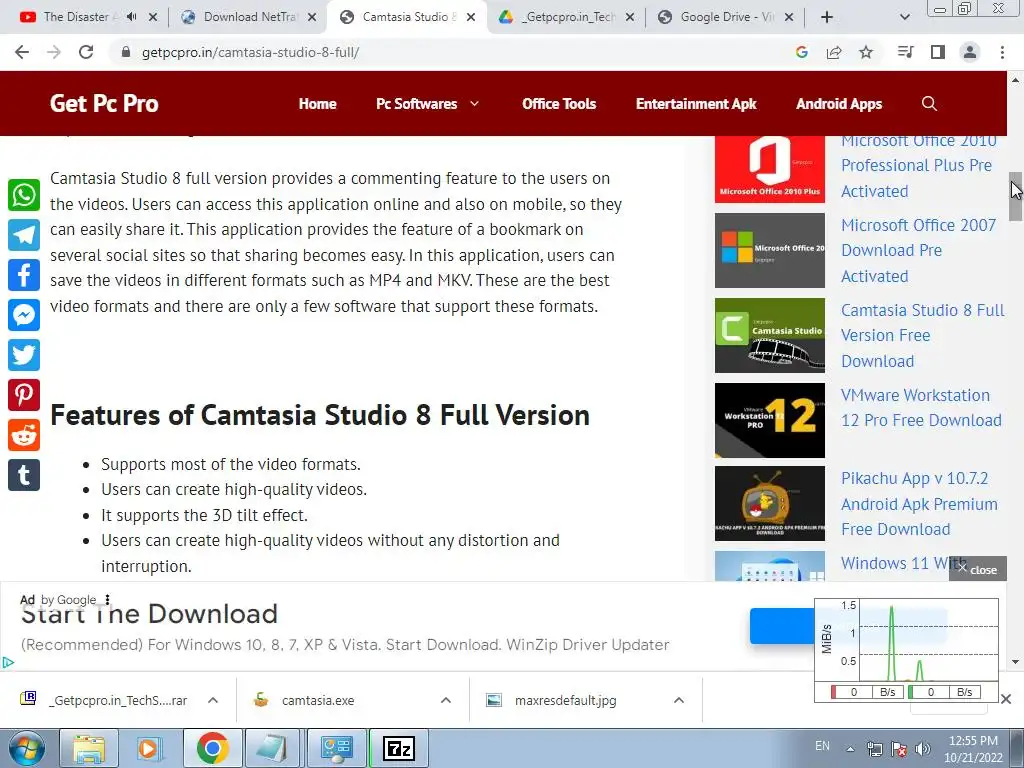Close the downloads bar
Image resolution: width=1024 pixels, height=768 pixels.
pos(1006,699)
